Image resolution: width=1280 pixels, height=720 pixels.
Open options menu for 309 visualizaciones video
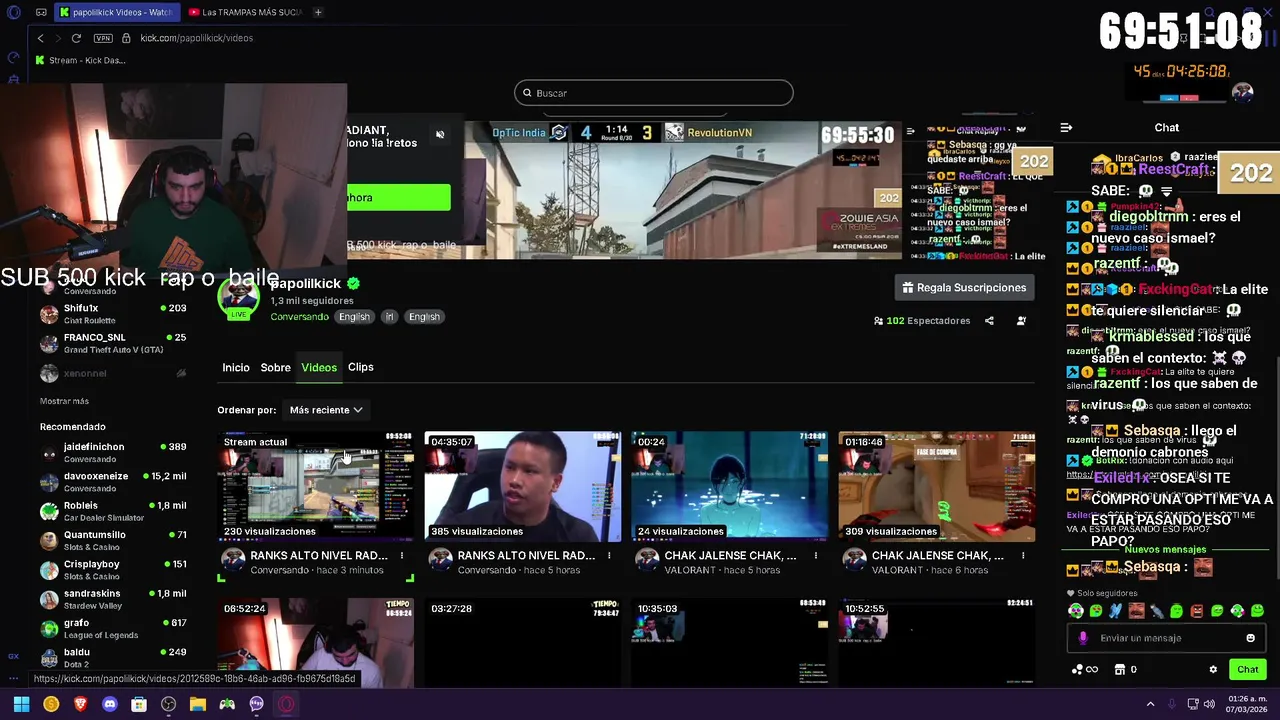click(1023, 555)
